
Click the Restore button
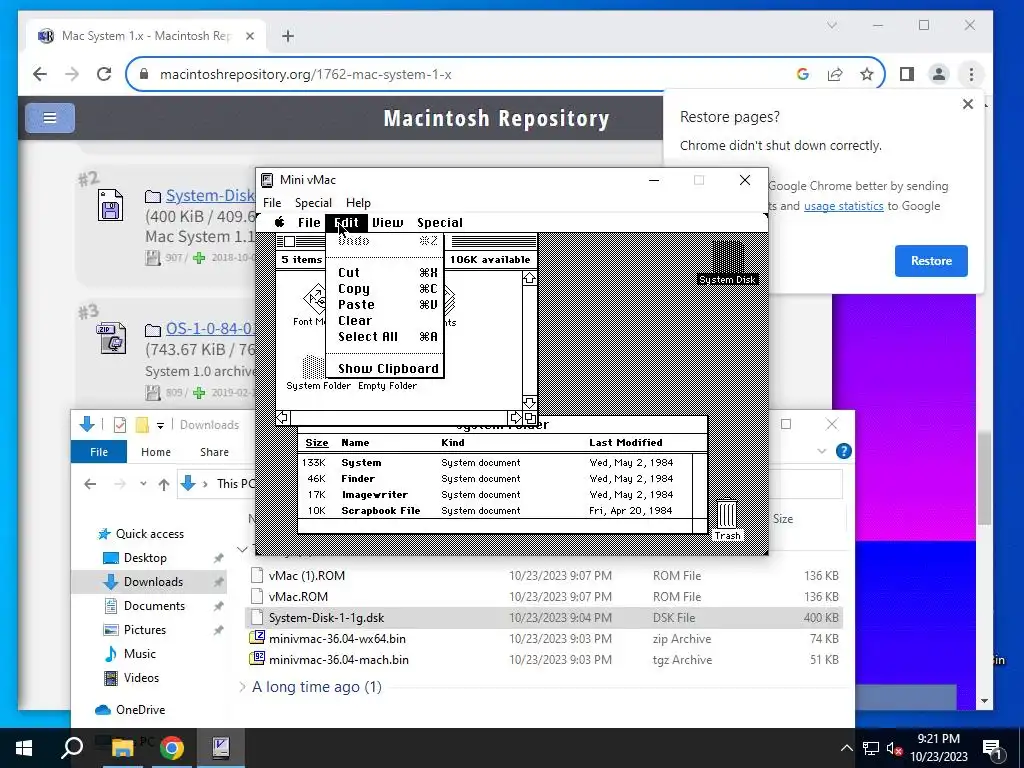(931, 261)
